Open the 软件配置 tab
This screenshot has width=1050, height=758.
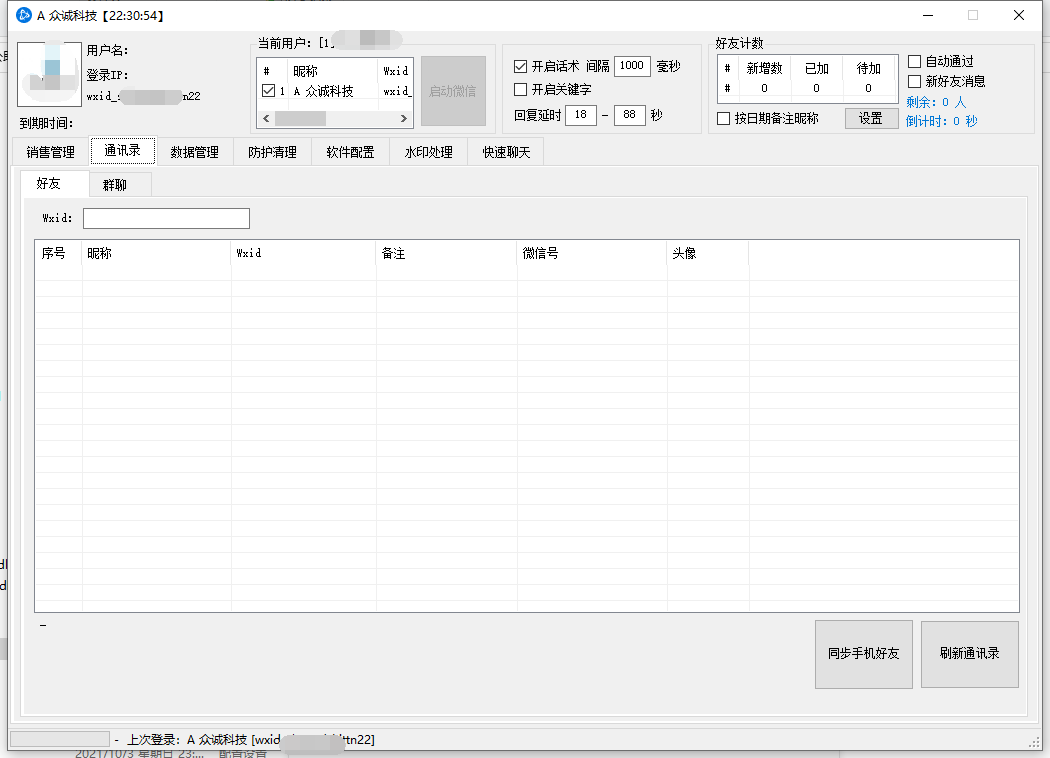coord(350,153)
